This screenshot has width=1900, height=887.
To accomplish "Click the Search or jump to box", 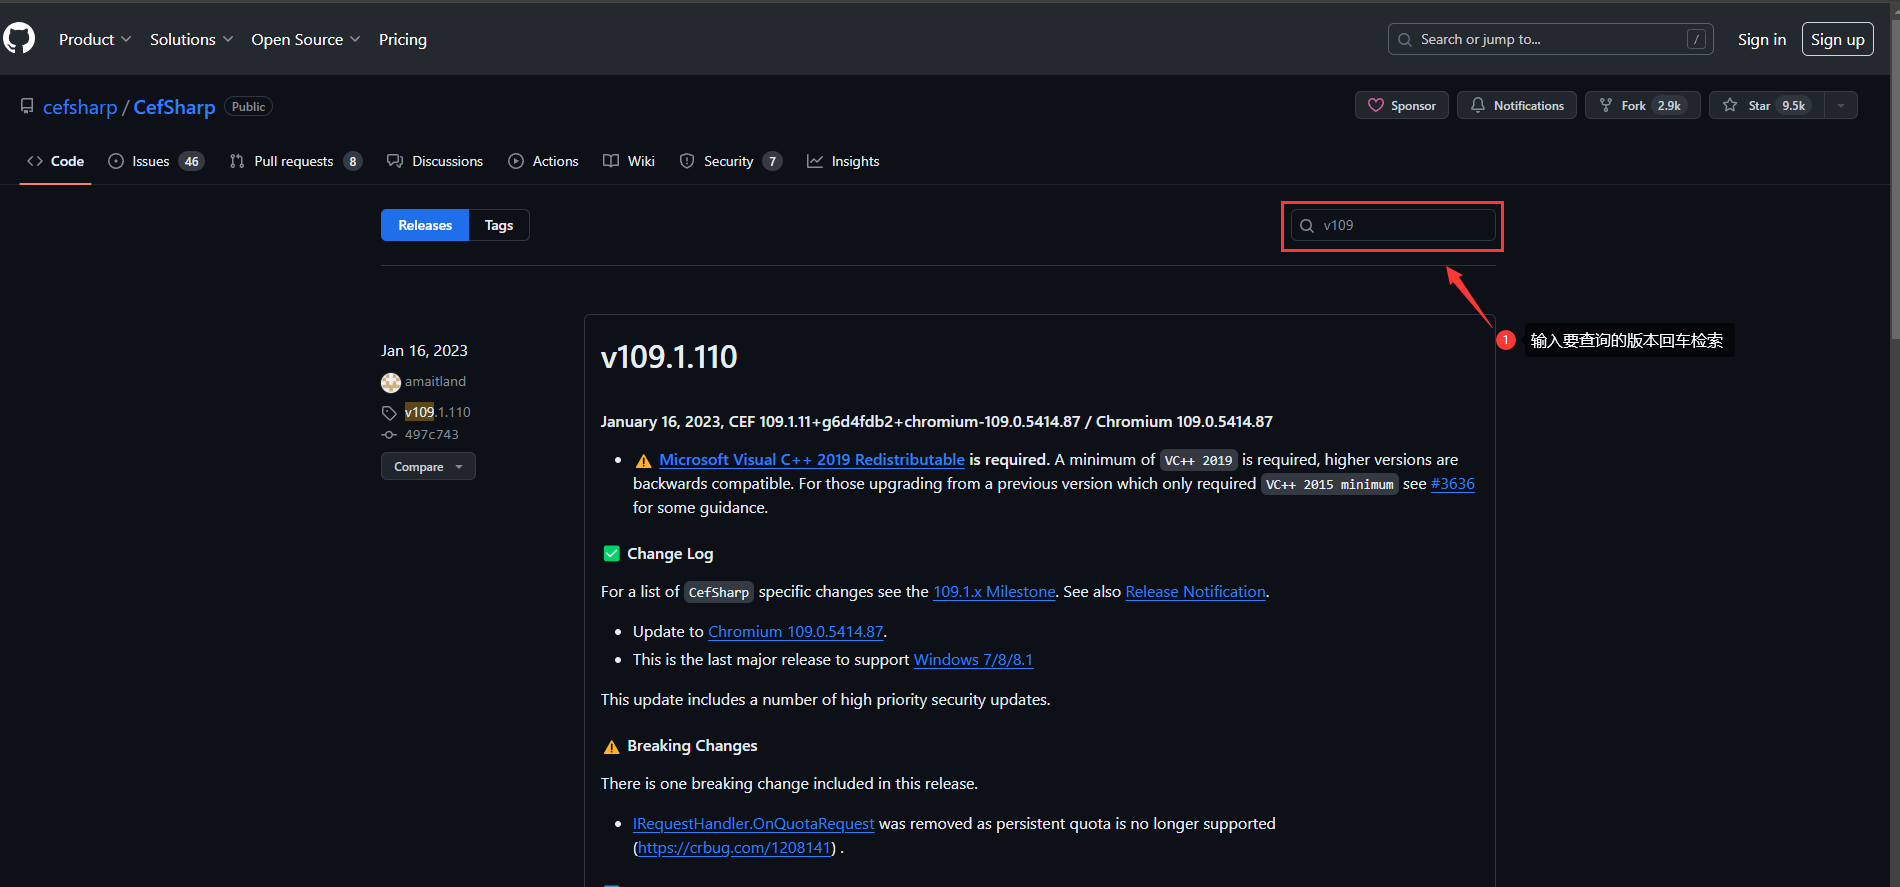I will tap(1549, 39).
